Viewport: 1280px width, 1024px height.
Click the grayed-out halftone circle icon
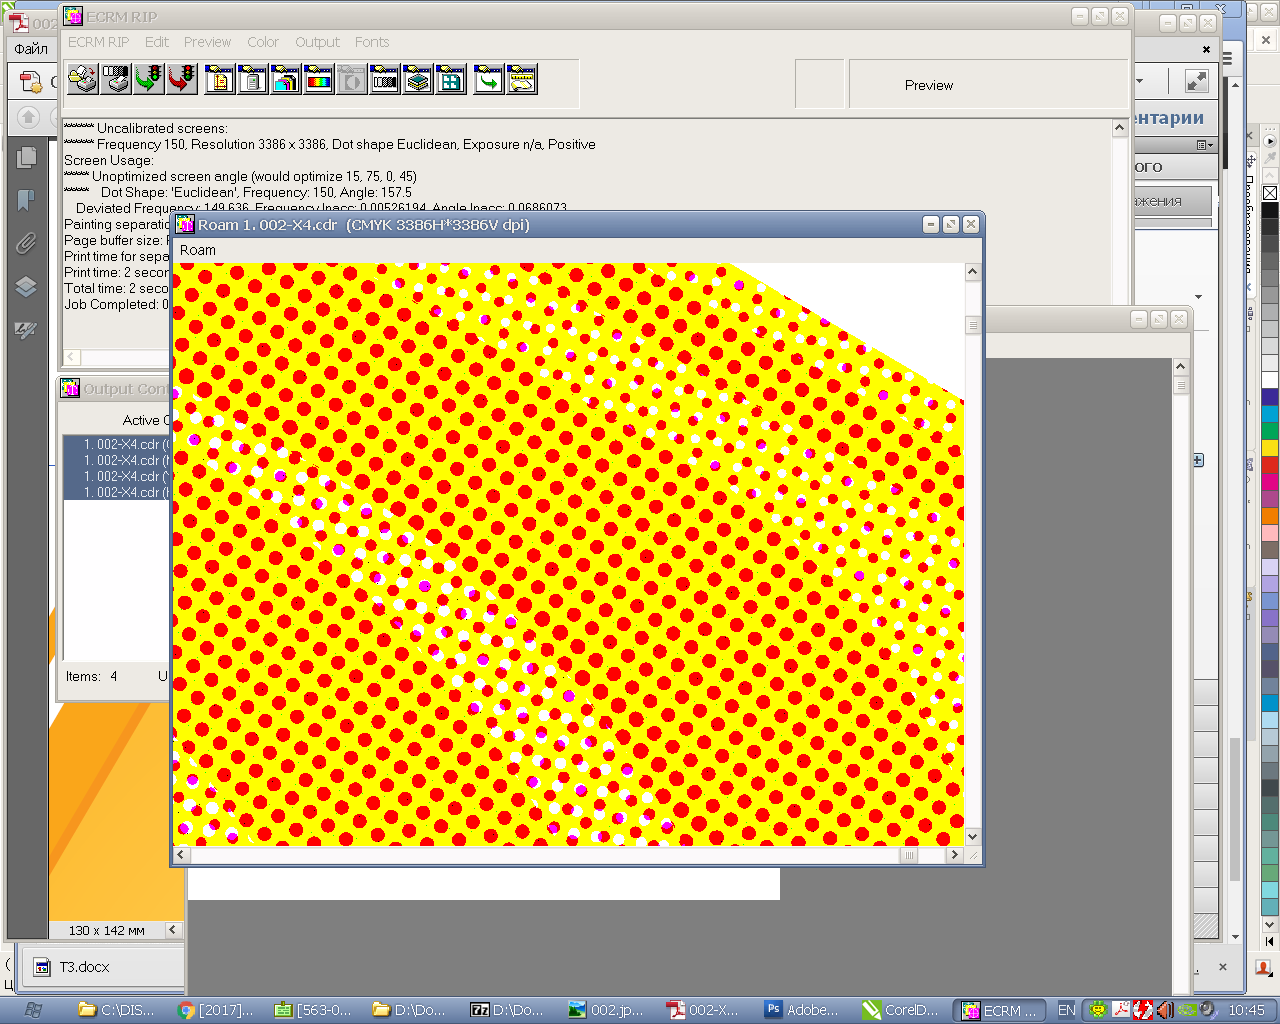[352, 79]
